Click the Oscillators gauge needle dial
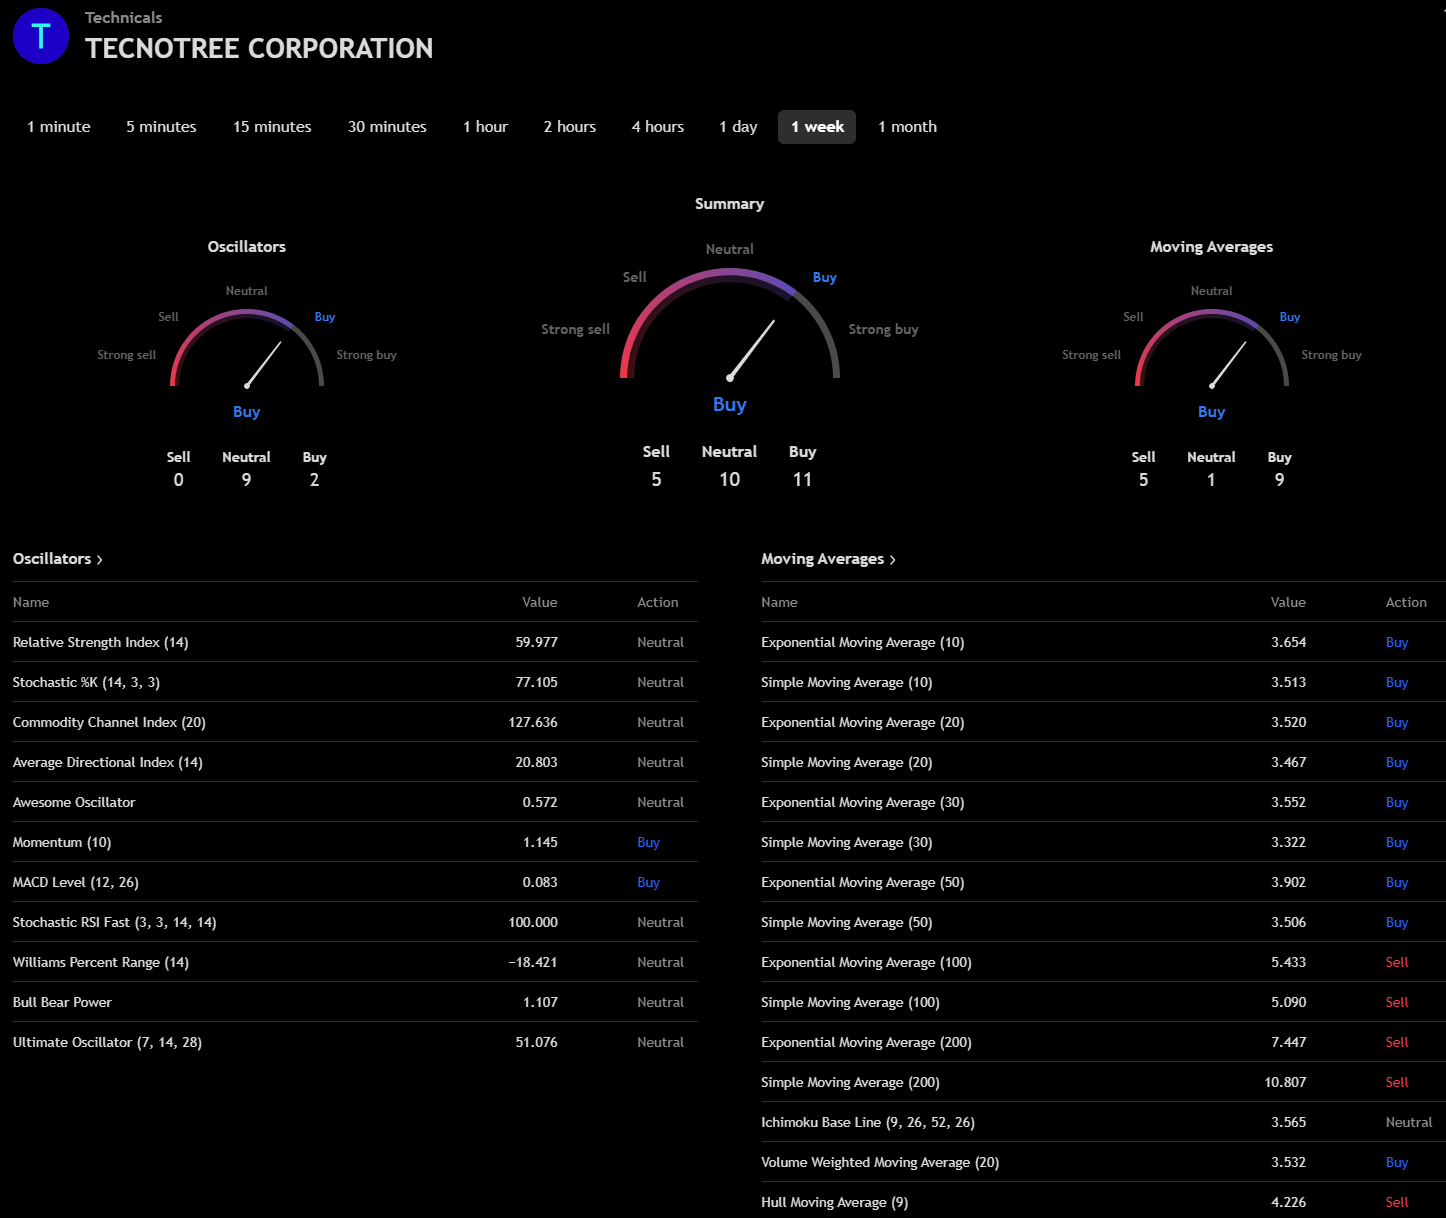Screen dimensions: 1446x1218 point(247,350)
